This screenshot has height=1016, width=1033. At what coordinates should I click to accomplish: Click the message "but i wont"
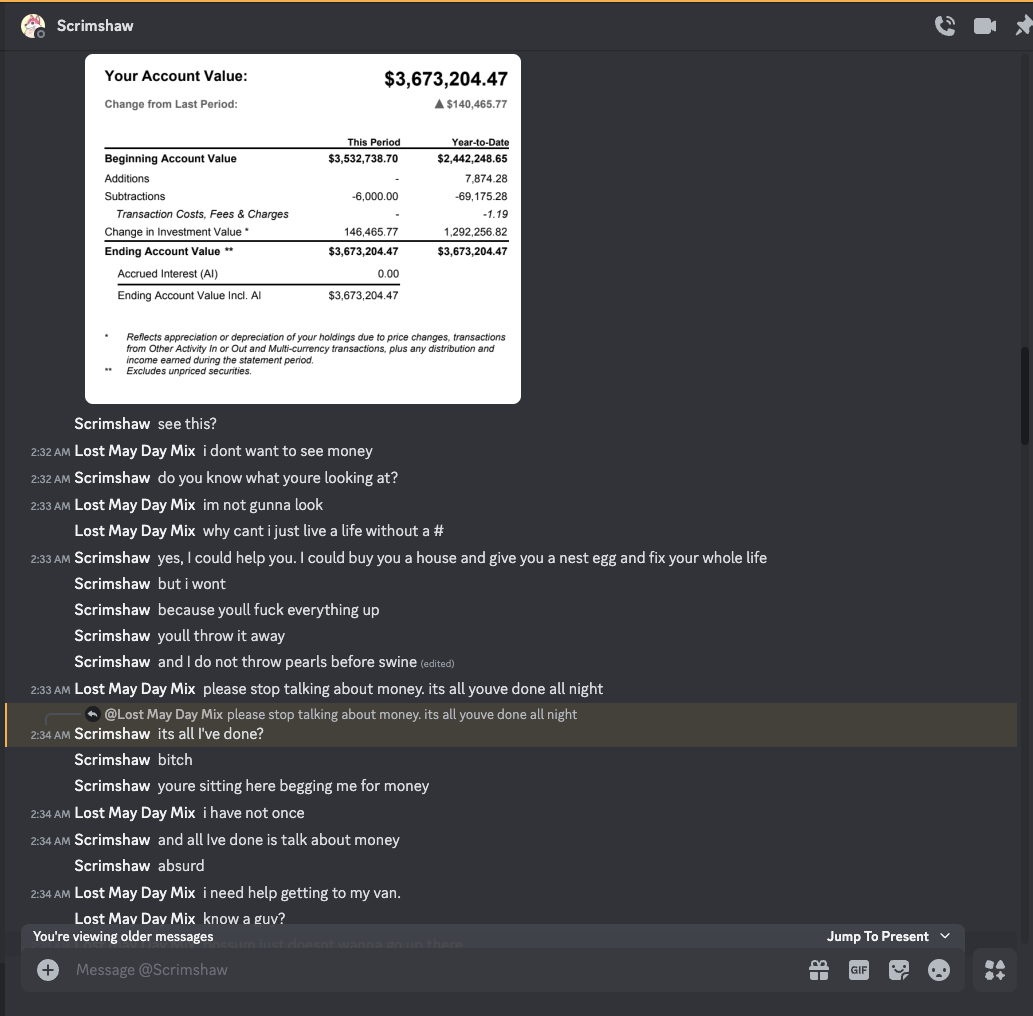(192, 584)
